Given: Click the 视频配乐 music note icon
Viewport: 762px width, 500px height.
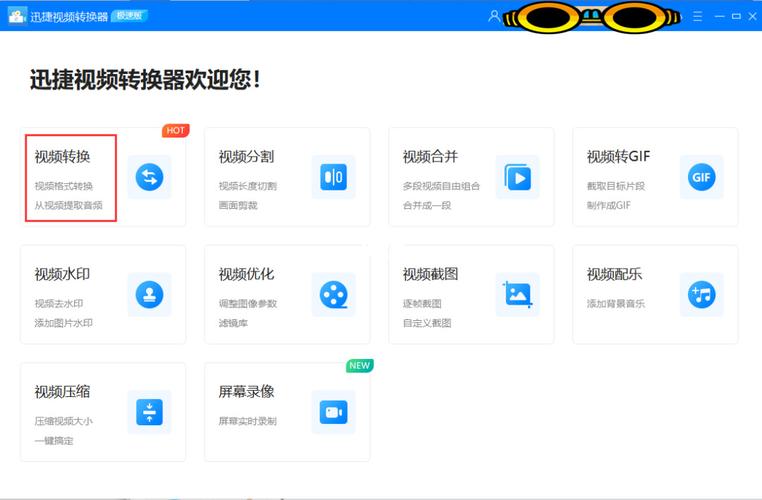Looking at the screenshot, I should tap(702, 295).
